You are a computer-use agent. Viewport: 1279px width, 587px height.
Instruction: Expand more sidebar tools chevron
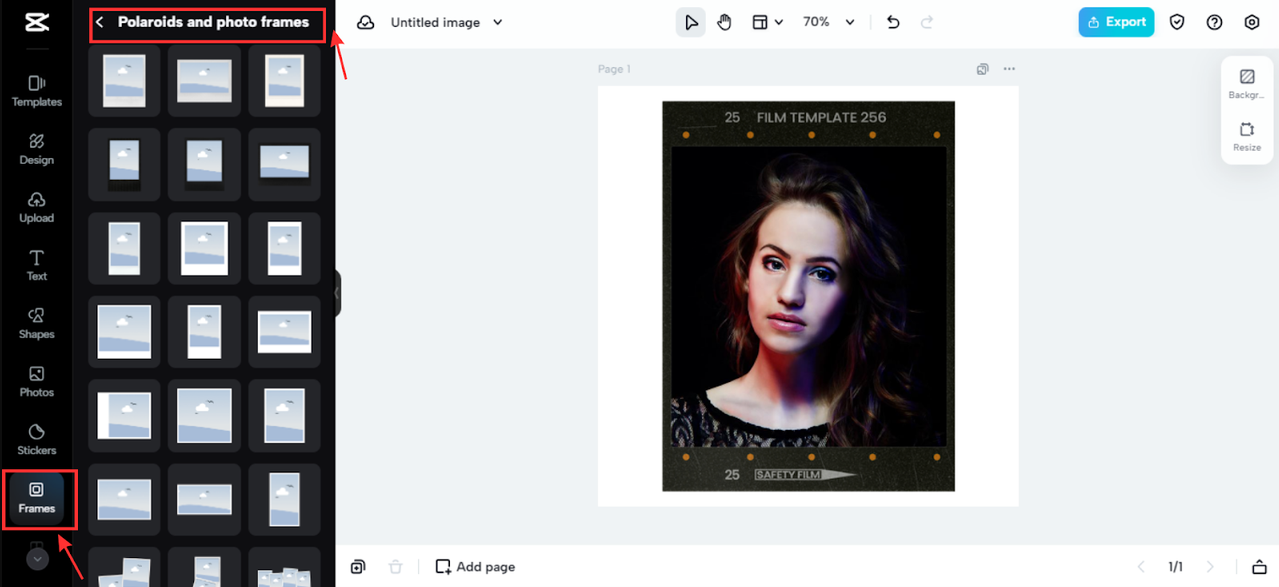pos(37,560)
